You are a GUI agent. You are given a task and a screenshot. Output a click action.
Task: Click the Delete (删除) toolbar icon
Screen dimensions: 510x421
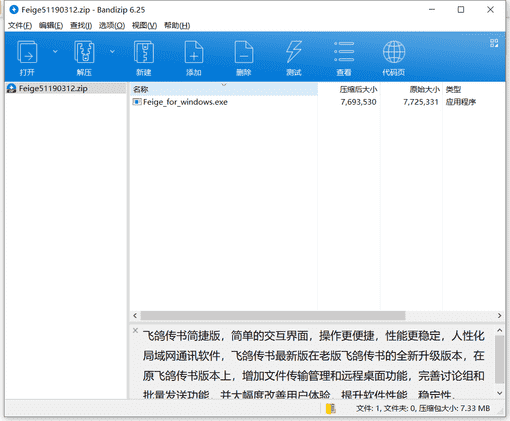tap(244, 52)
